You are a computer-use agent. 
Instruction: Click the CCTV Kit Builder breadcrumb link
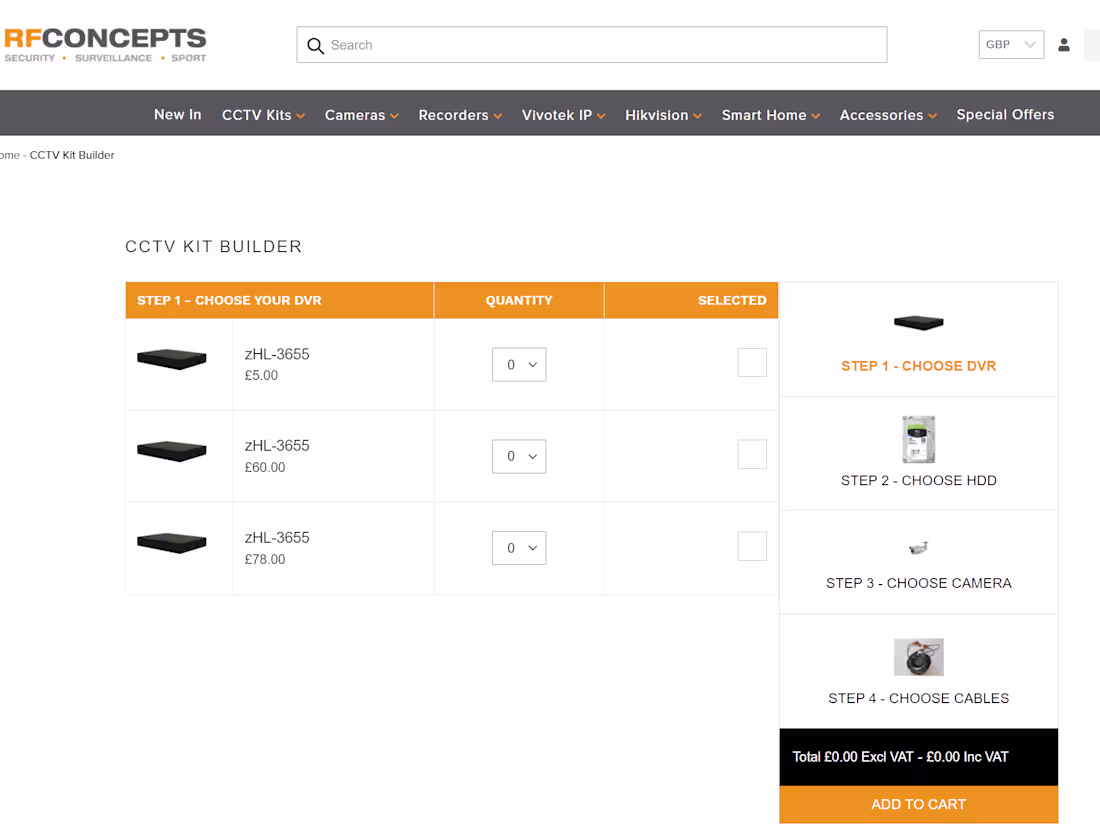pyautogui.click(x=71, y=155)
